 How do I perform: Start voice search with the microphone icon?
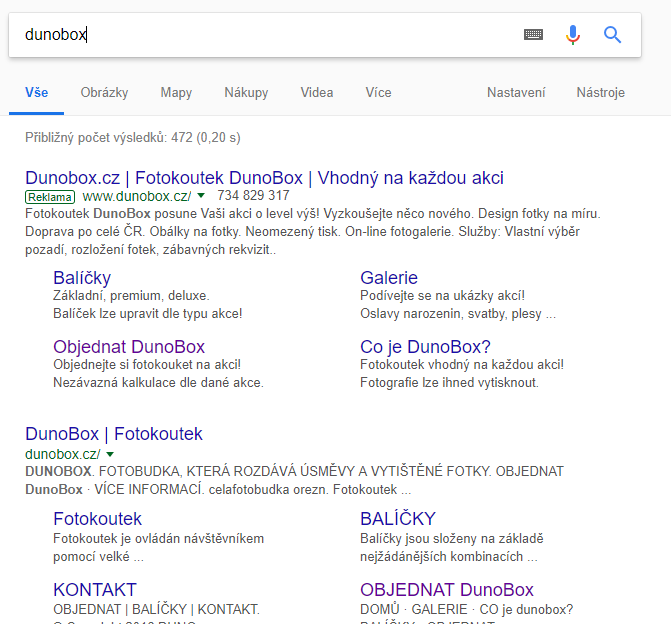pos(573,35)
